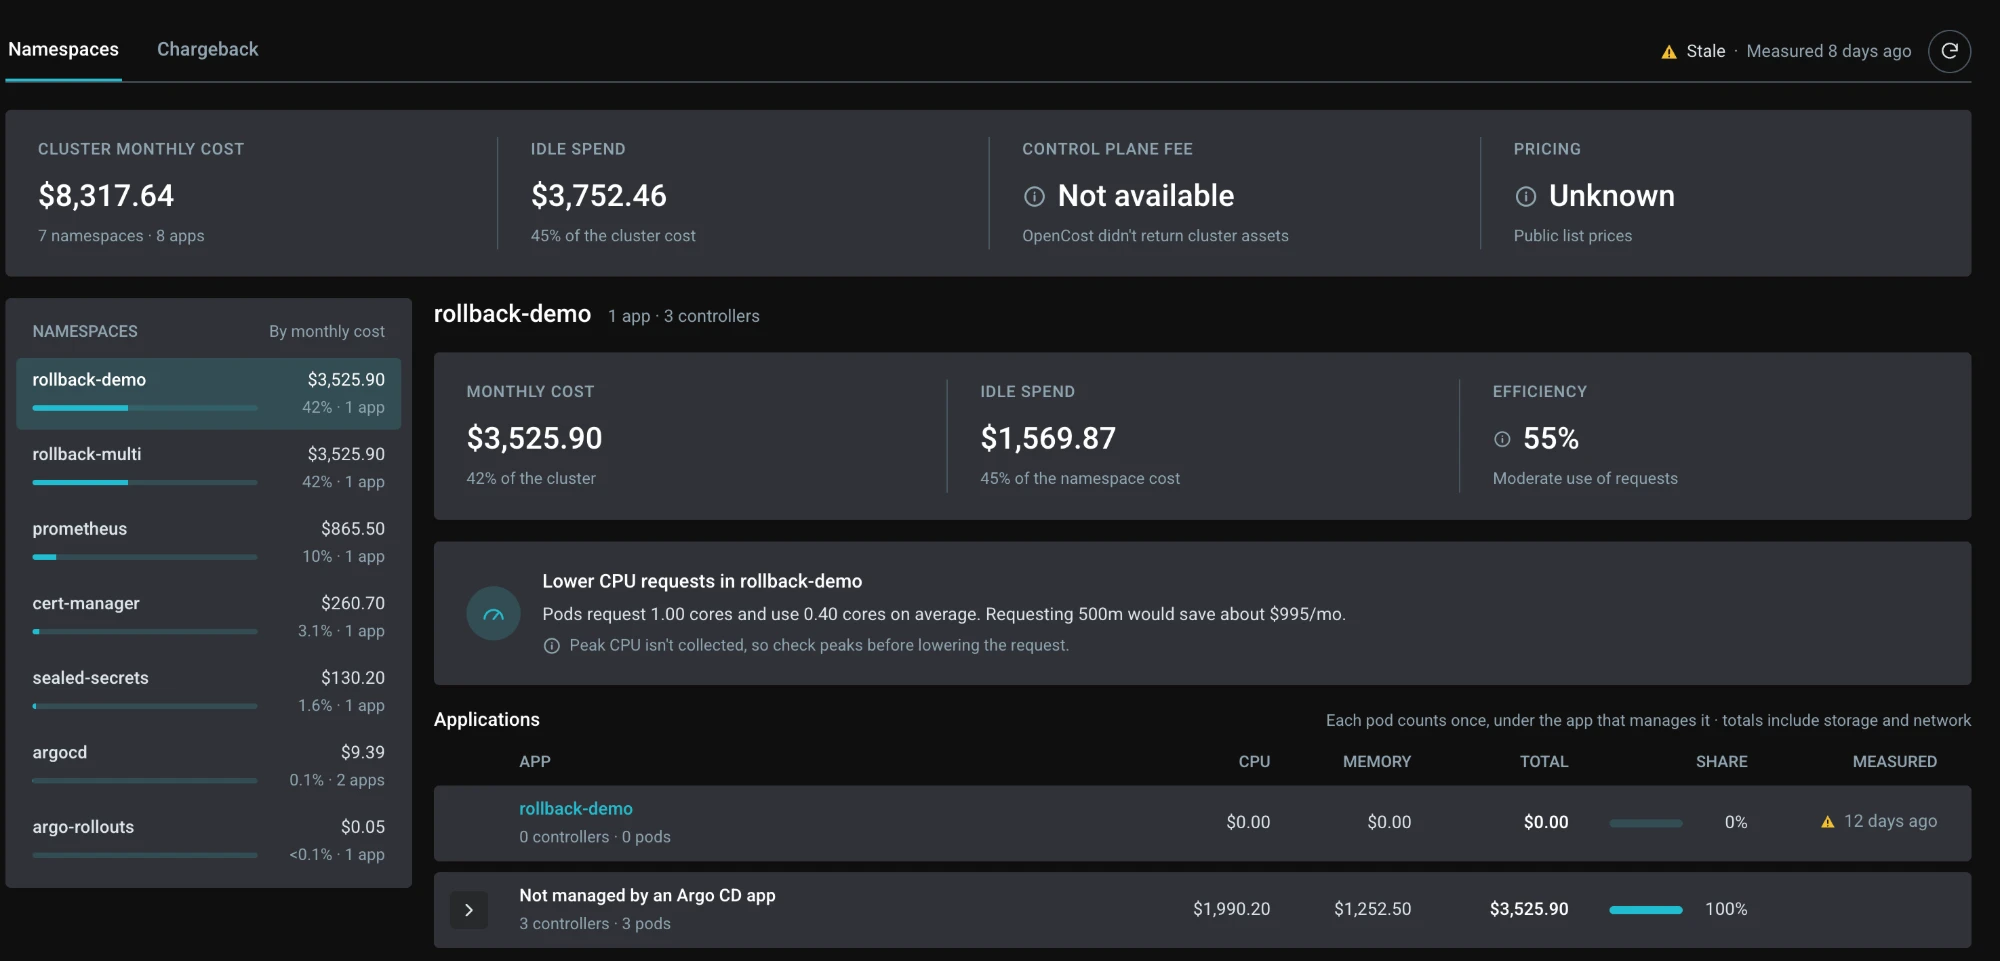Click the Measured 8 days ago text

[1828, 51]
